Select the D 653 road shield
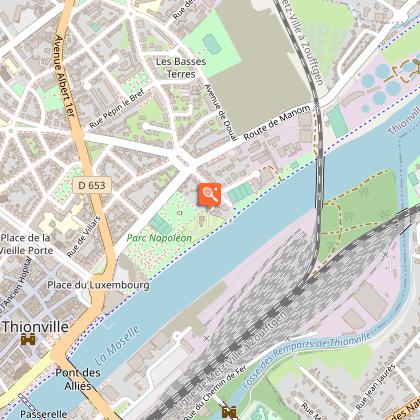Screen dimensions: 420x420 point(92,185)
